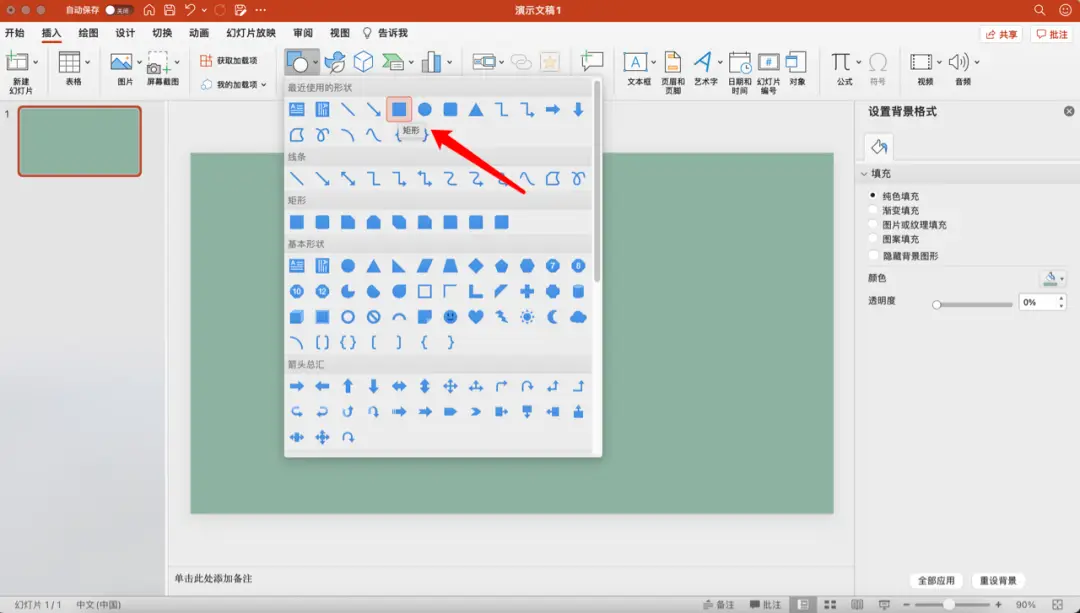This screenshot has width=1080, height=613.
Task: Click the Comments (批注) button top right
Action: (1052, 34)
